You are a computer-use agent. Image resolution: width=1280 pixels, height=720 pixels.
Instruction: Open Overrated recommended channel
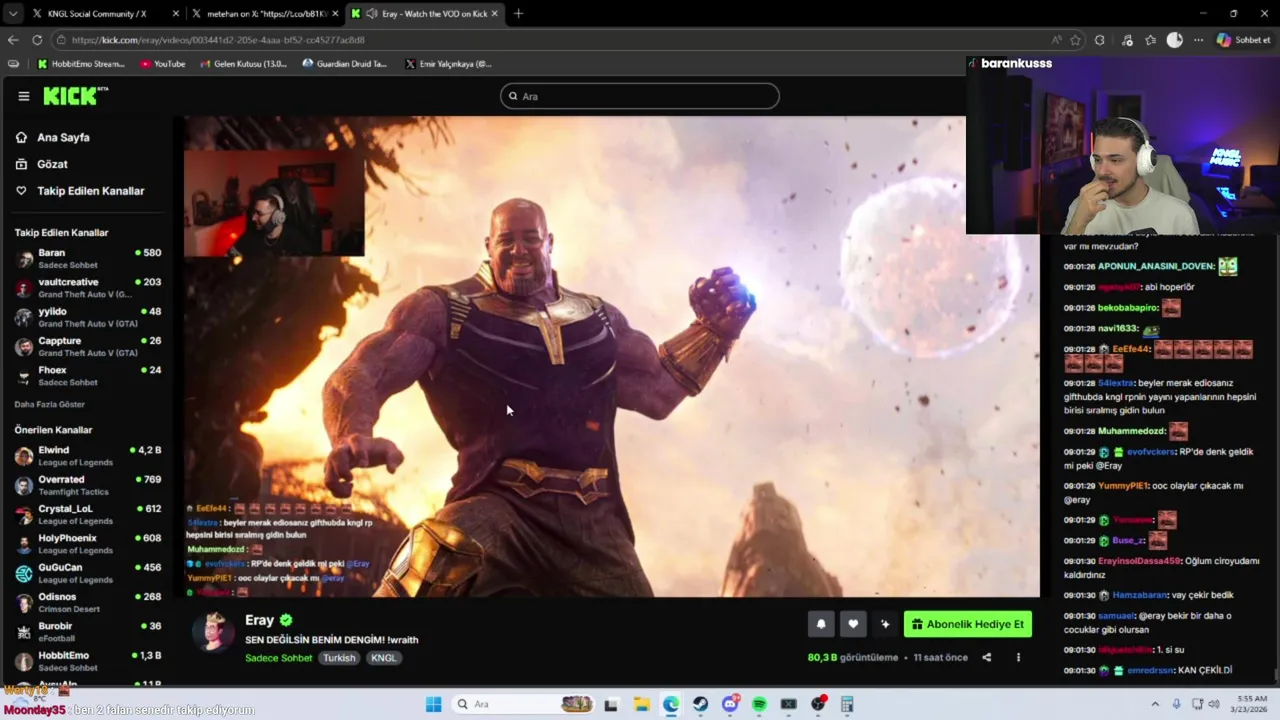click(88, 485)
